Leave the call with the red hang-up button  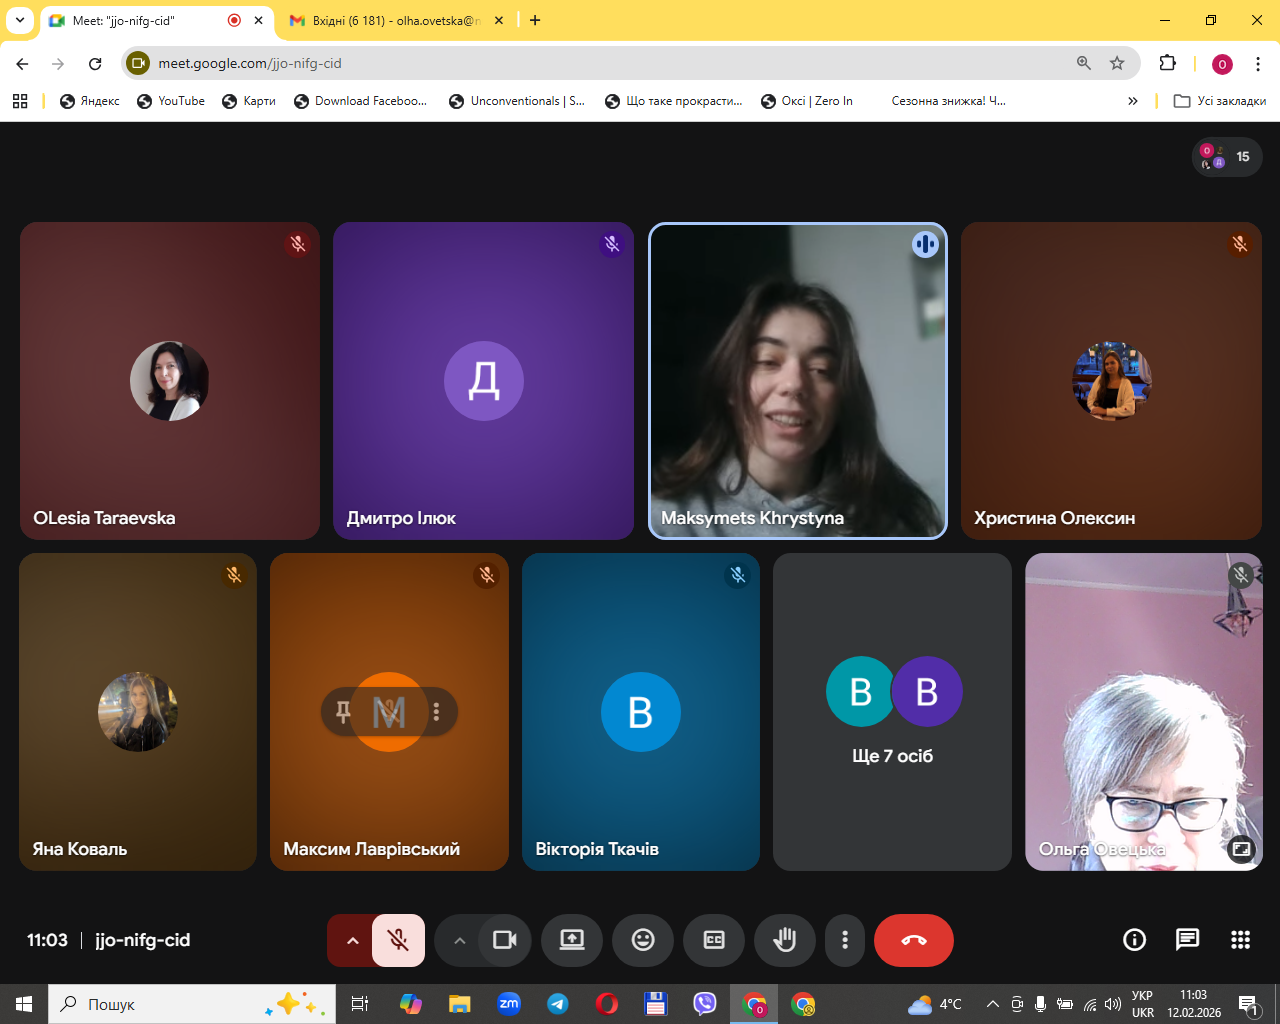coord(913,940)
